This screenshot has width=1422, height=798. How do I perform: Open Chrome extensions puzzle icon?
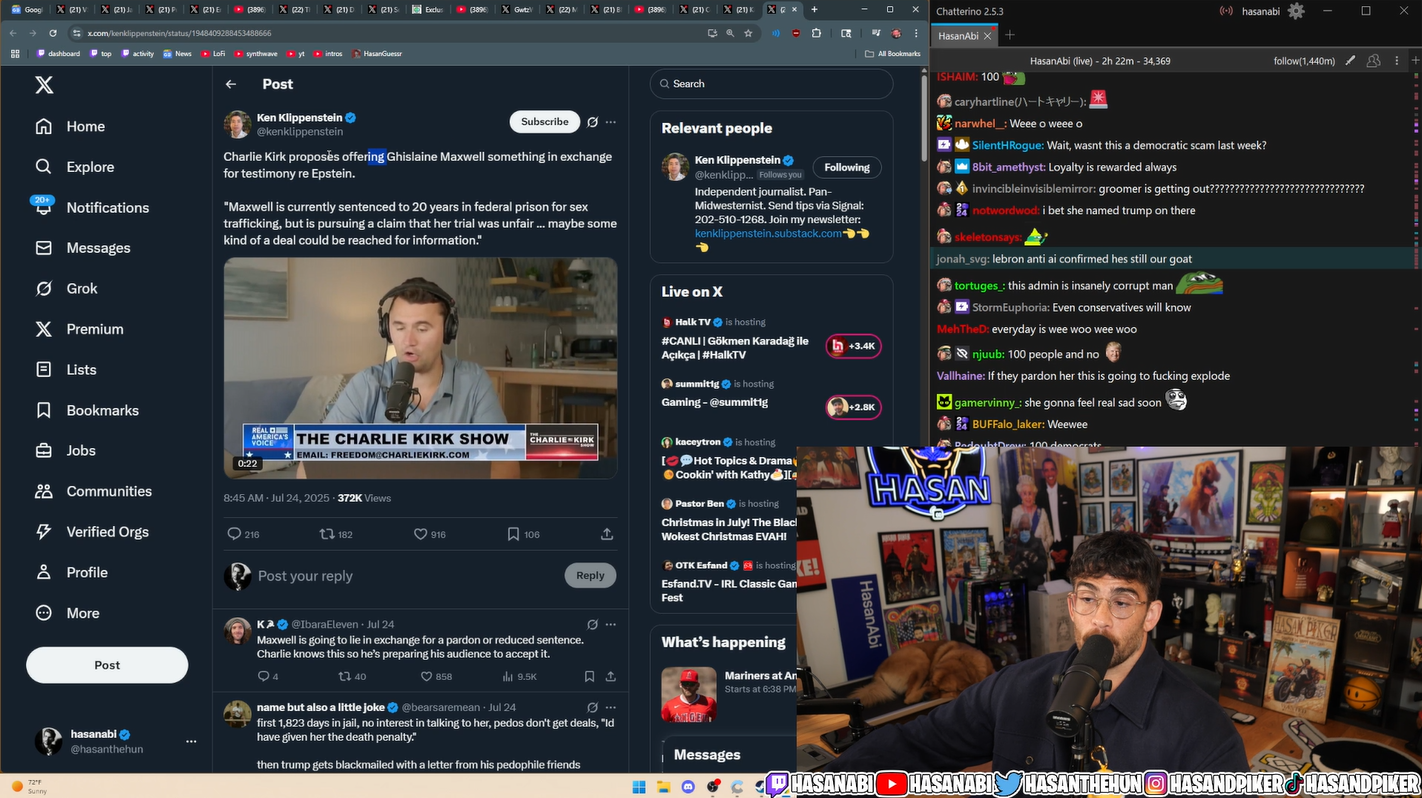tap(817, 33)
